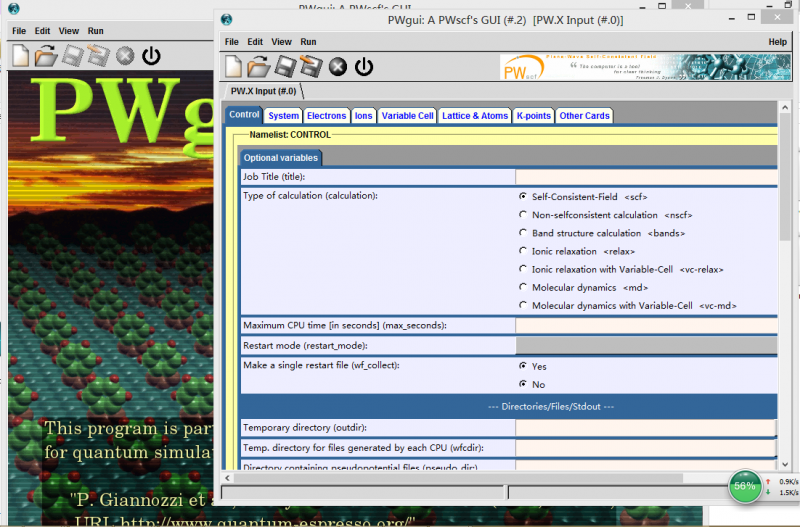Image resolution: width=800 pixels, height=527 pixels.
Task: Select Self-Consistent-Field <scf> calculation
Action: pyautogui.click(x=522, y=196)
